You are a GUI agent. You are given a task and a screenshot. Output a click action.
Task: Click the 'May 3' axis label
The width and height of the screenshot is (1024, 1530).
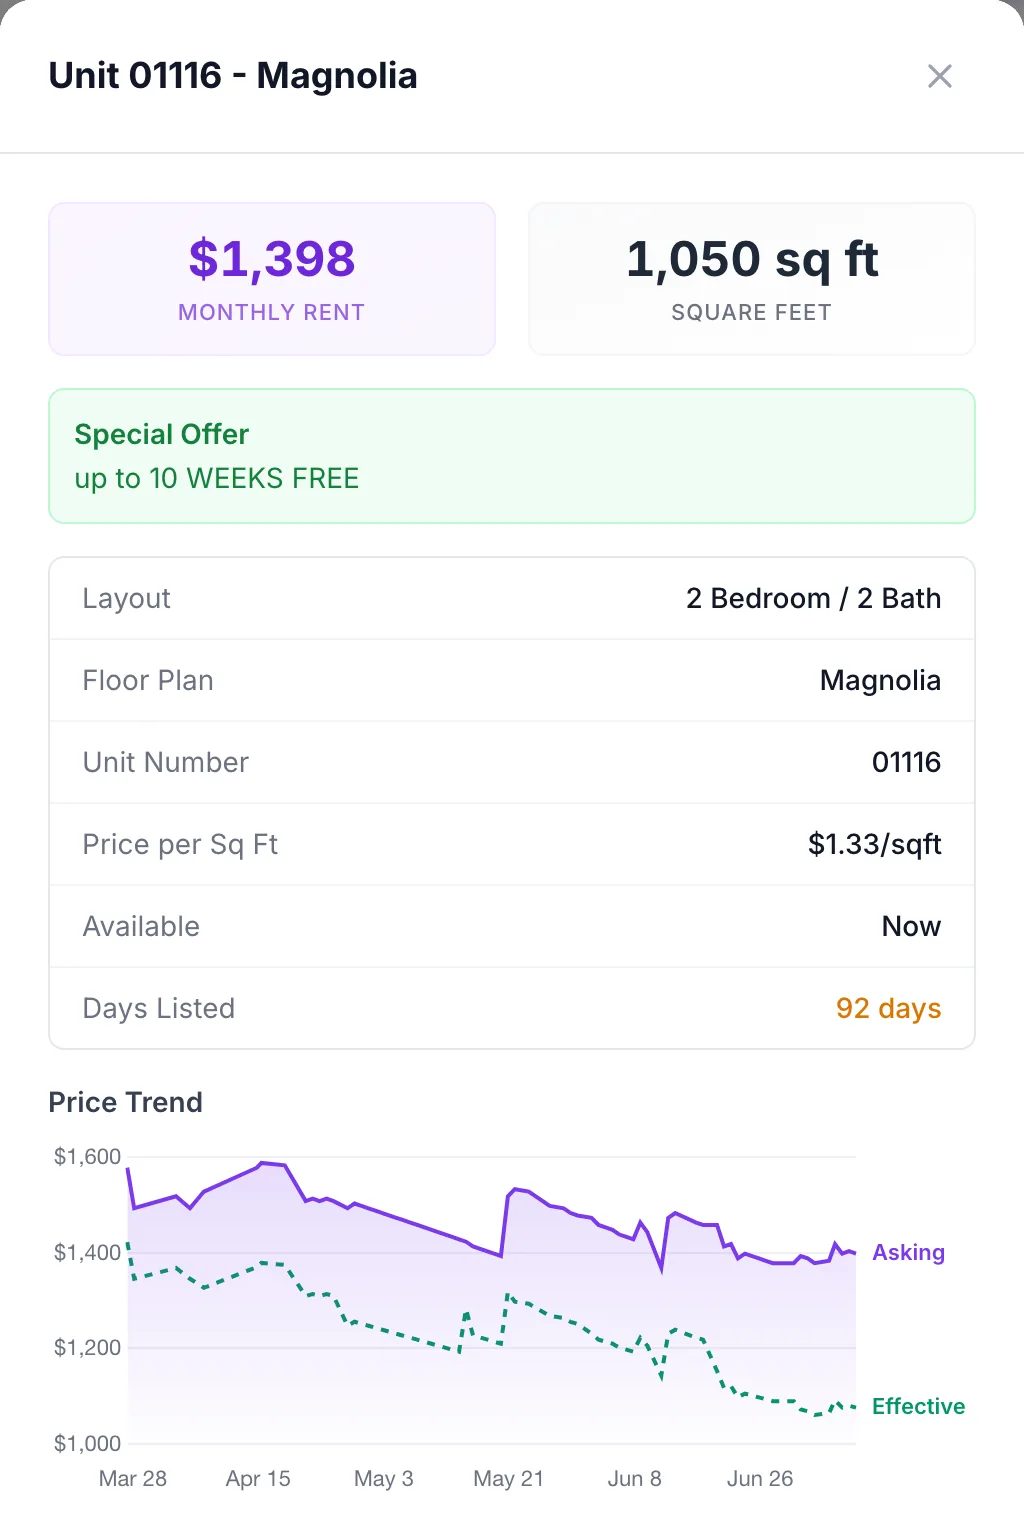click(384, 1478)
